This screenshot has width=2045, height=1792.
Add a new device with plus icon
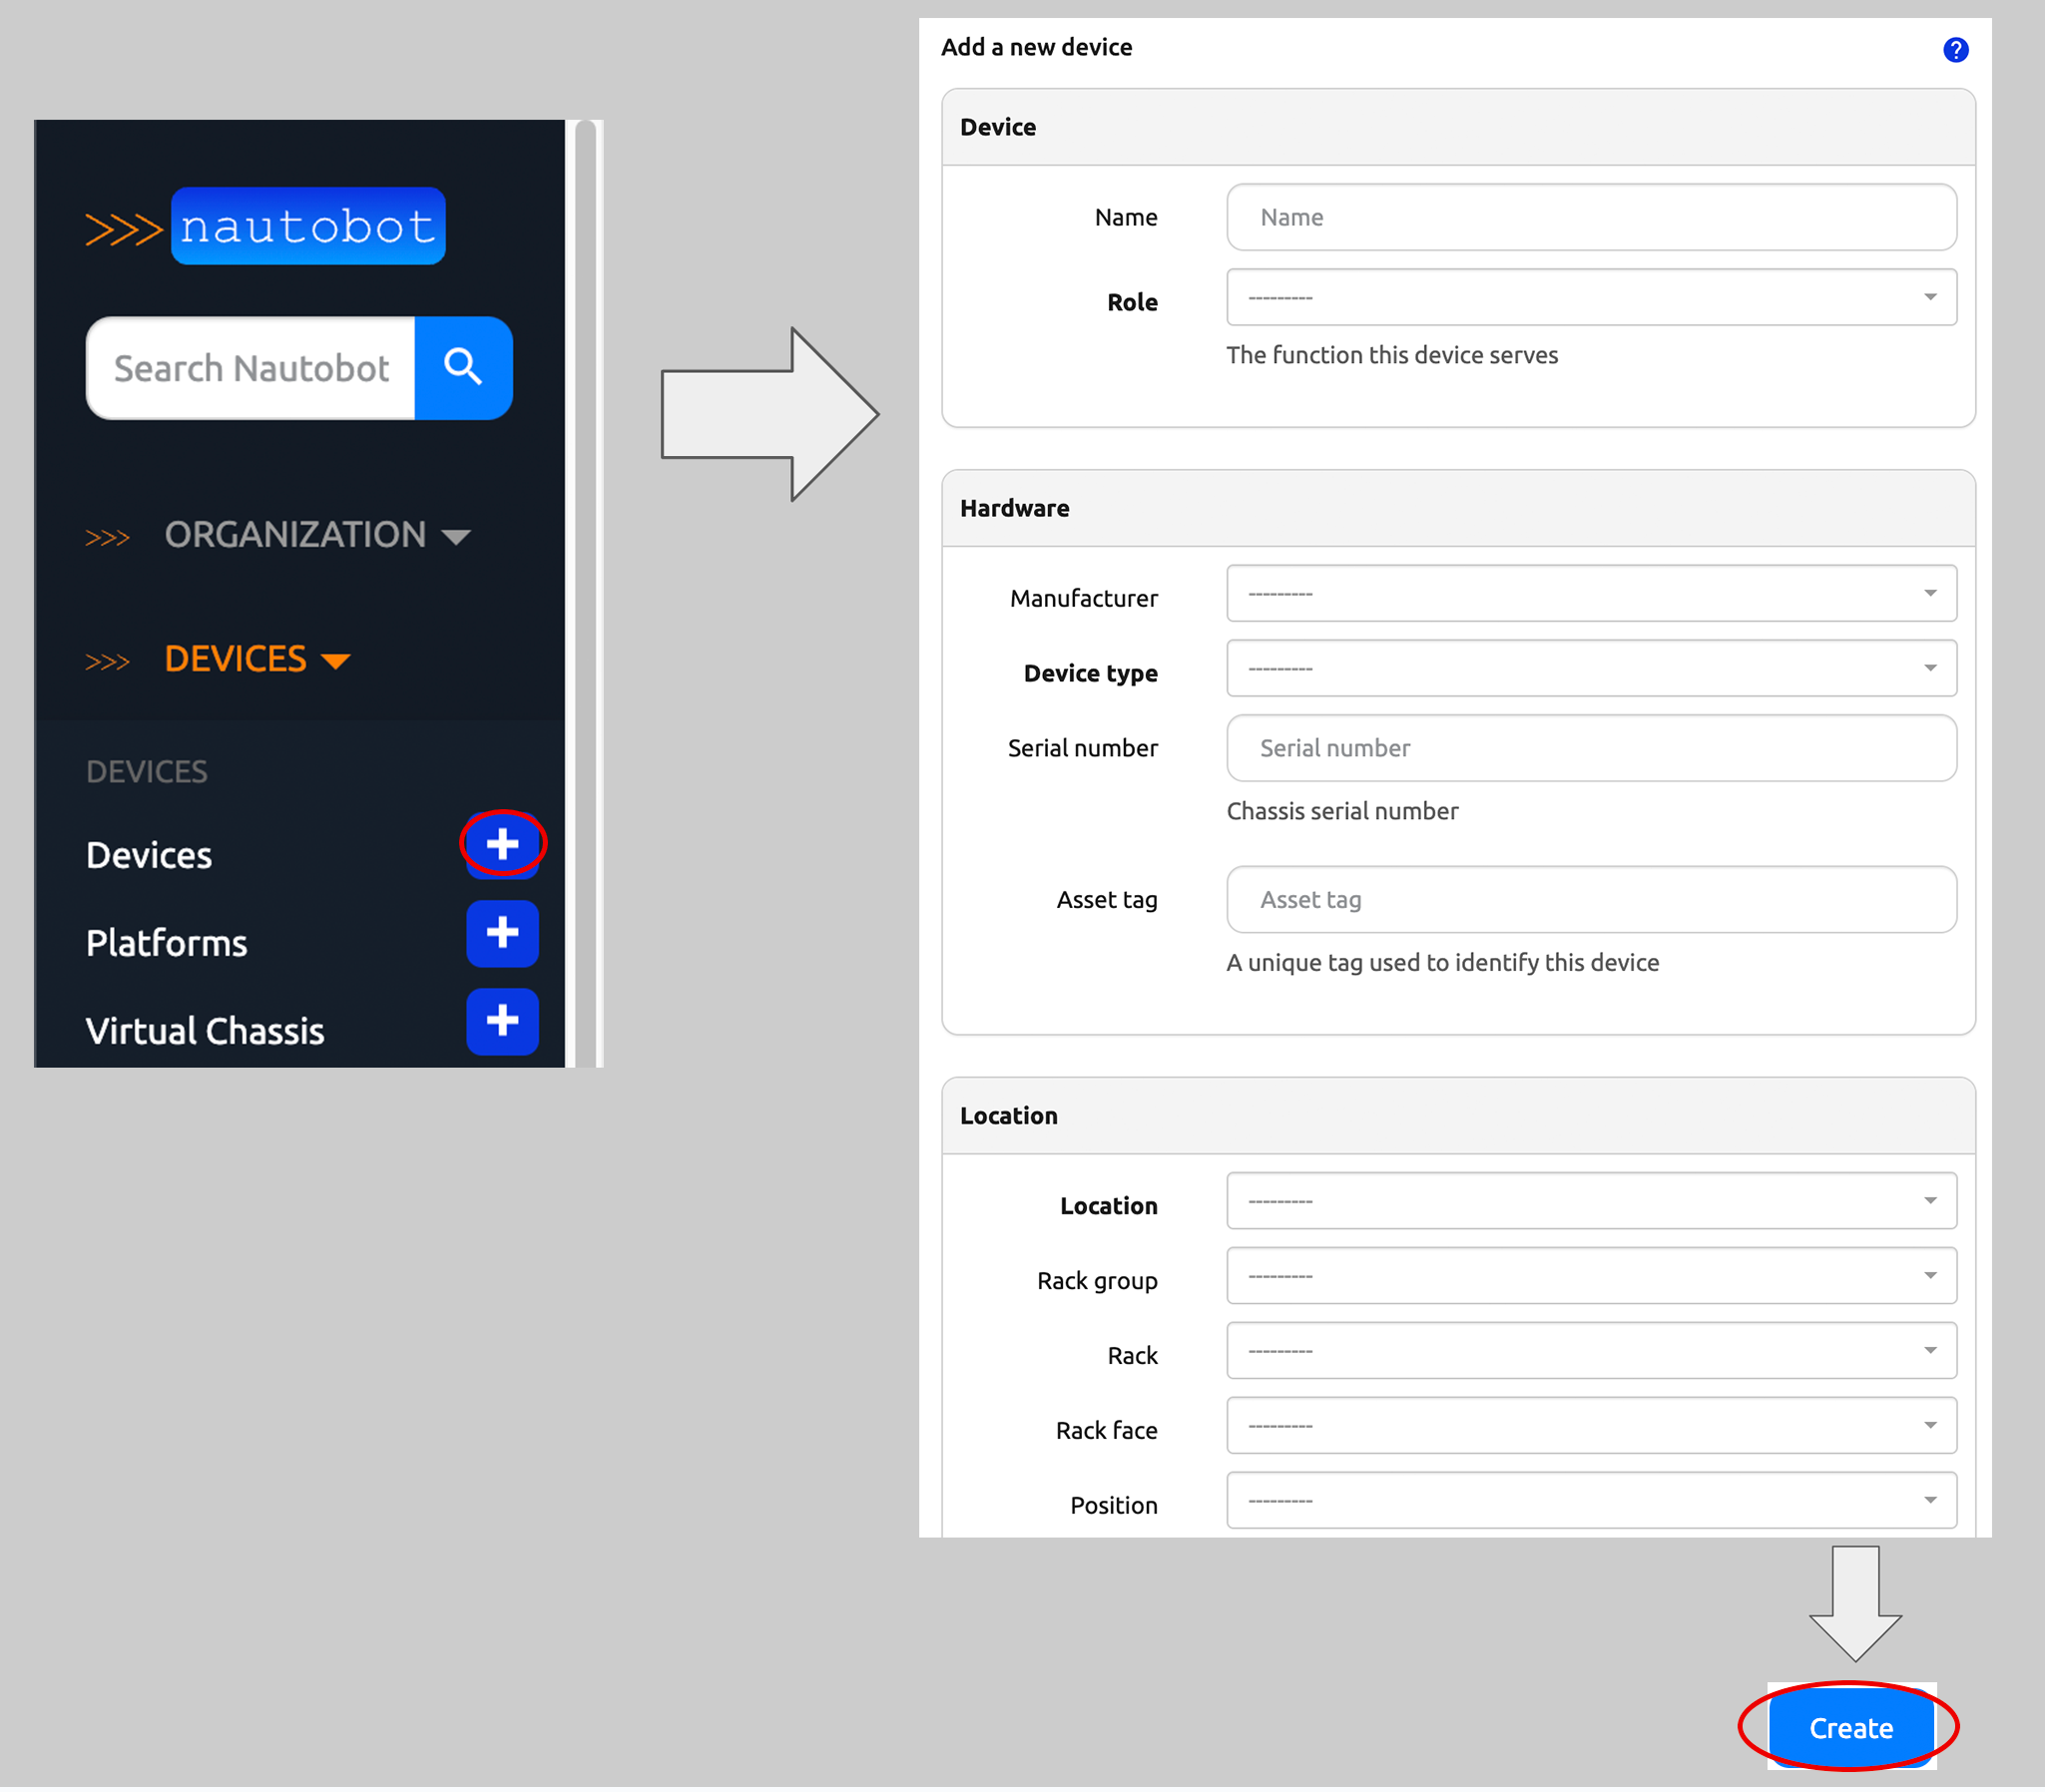point(503,845)
